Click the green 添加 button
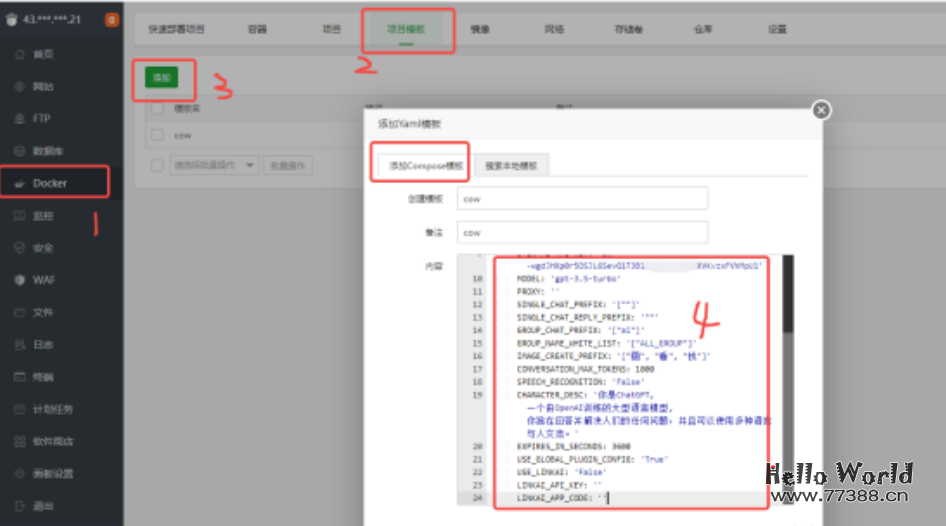Image resolution: width=946 pixels, height=526 pixels. click(x=162, y=77)
